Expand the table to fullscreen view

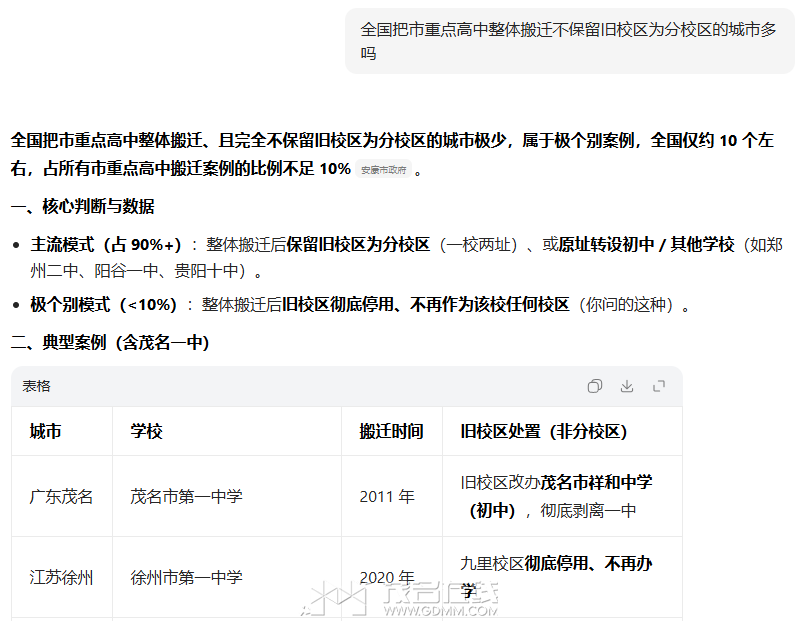659,386
